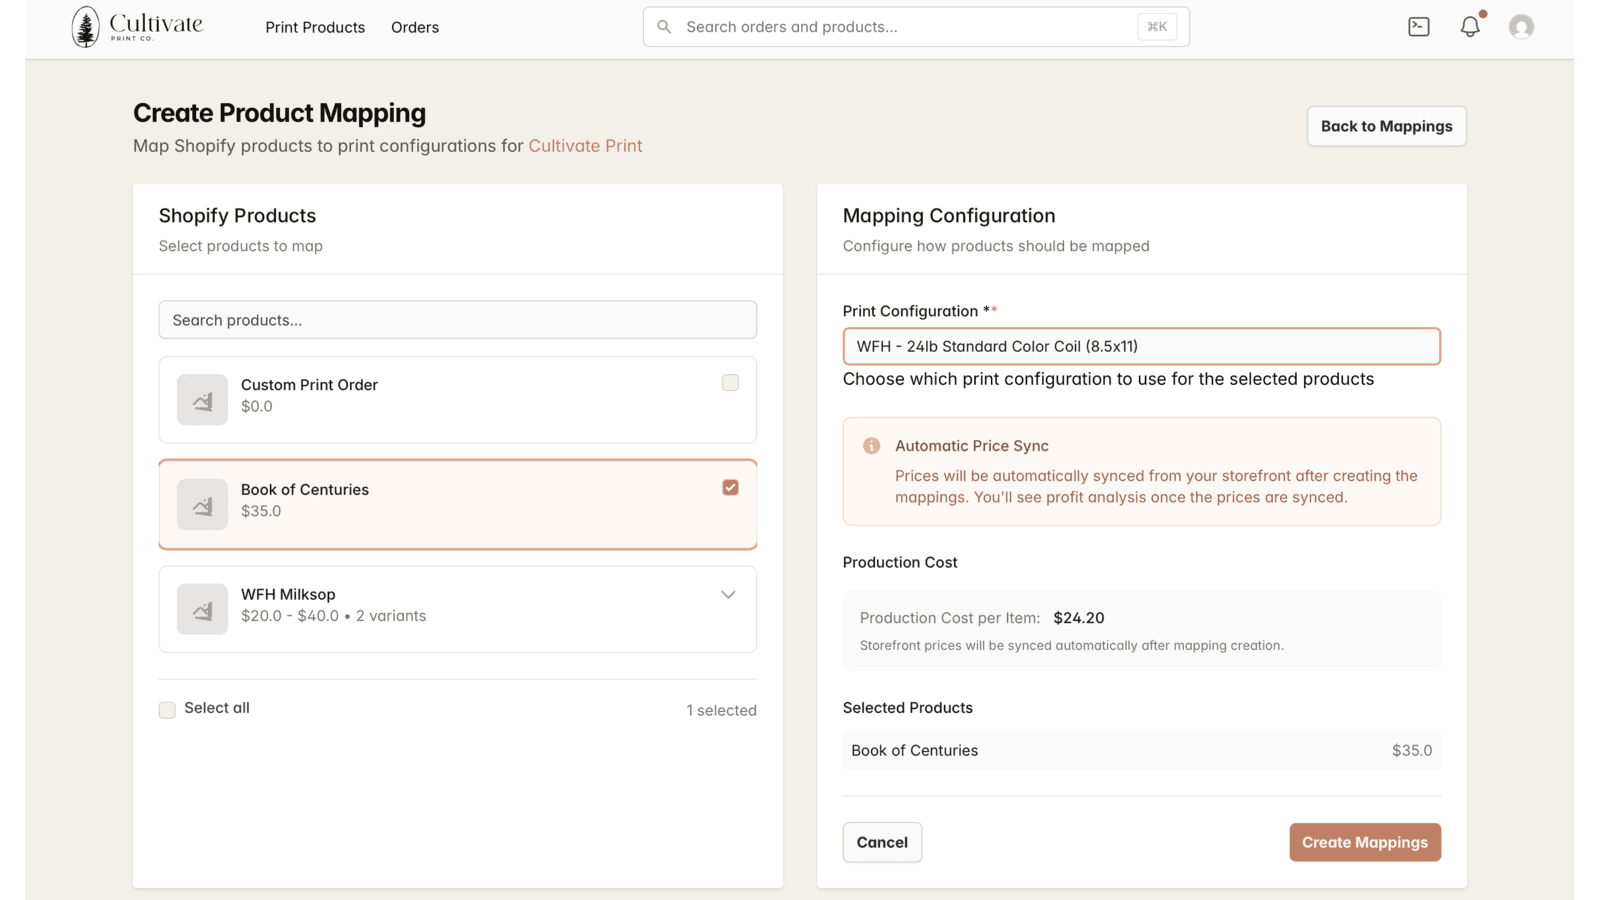The height and width of the screenshot is (900, 1600).
Task: Follow the Cultivate Print link
Action: pyautogui.click(x=585, y=146)
